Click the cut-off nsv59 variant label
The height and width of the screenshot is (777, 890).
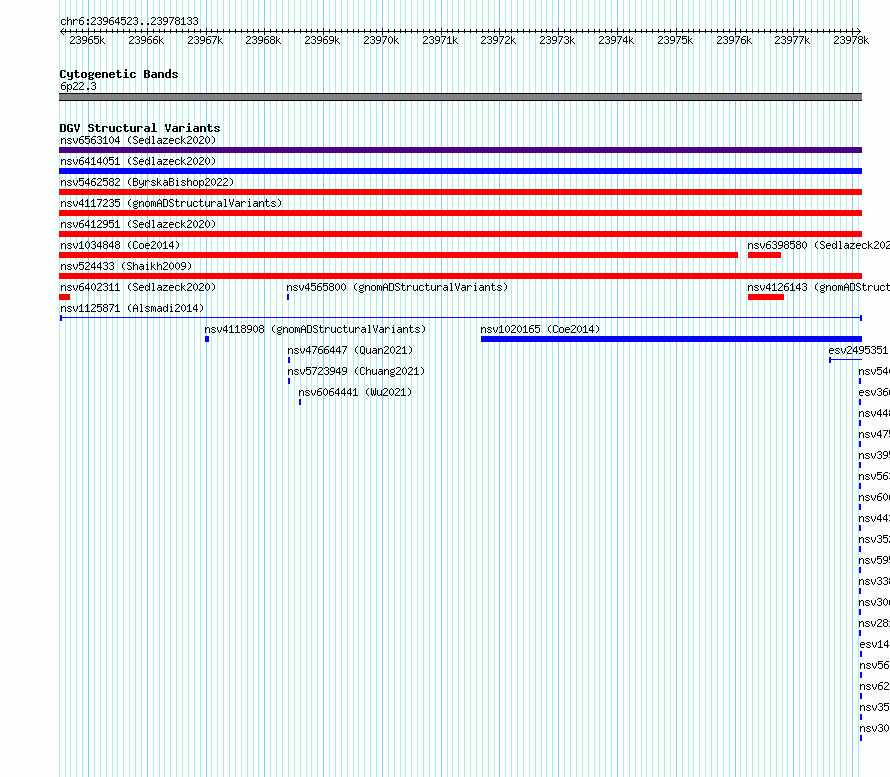coord(874,560)
